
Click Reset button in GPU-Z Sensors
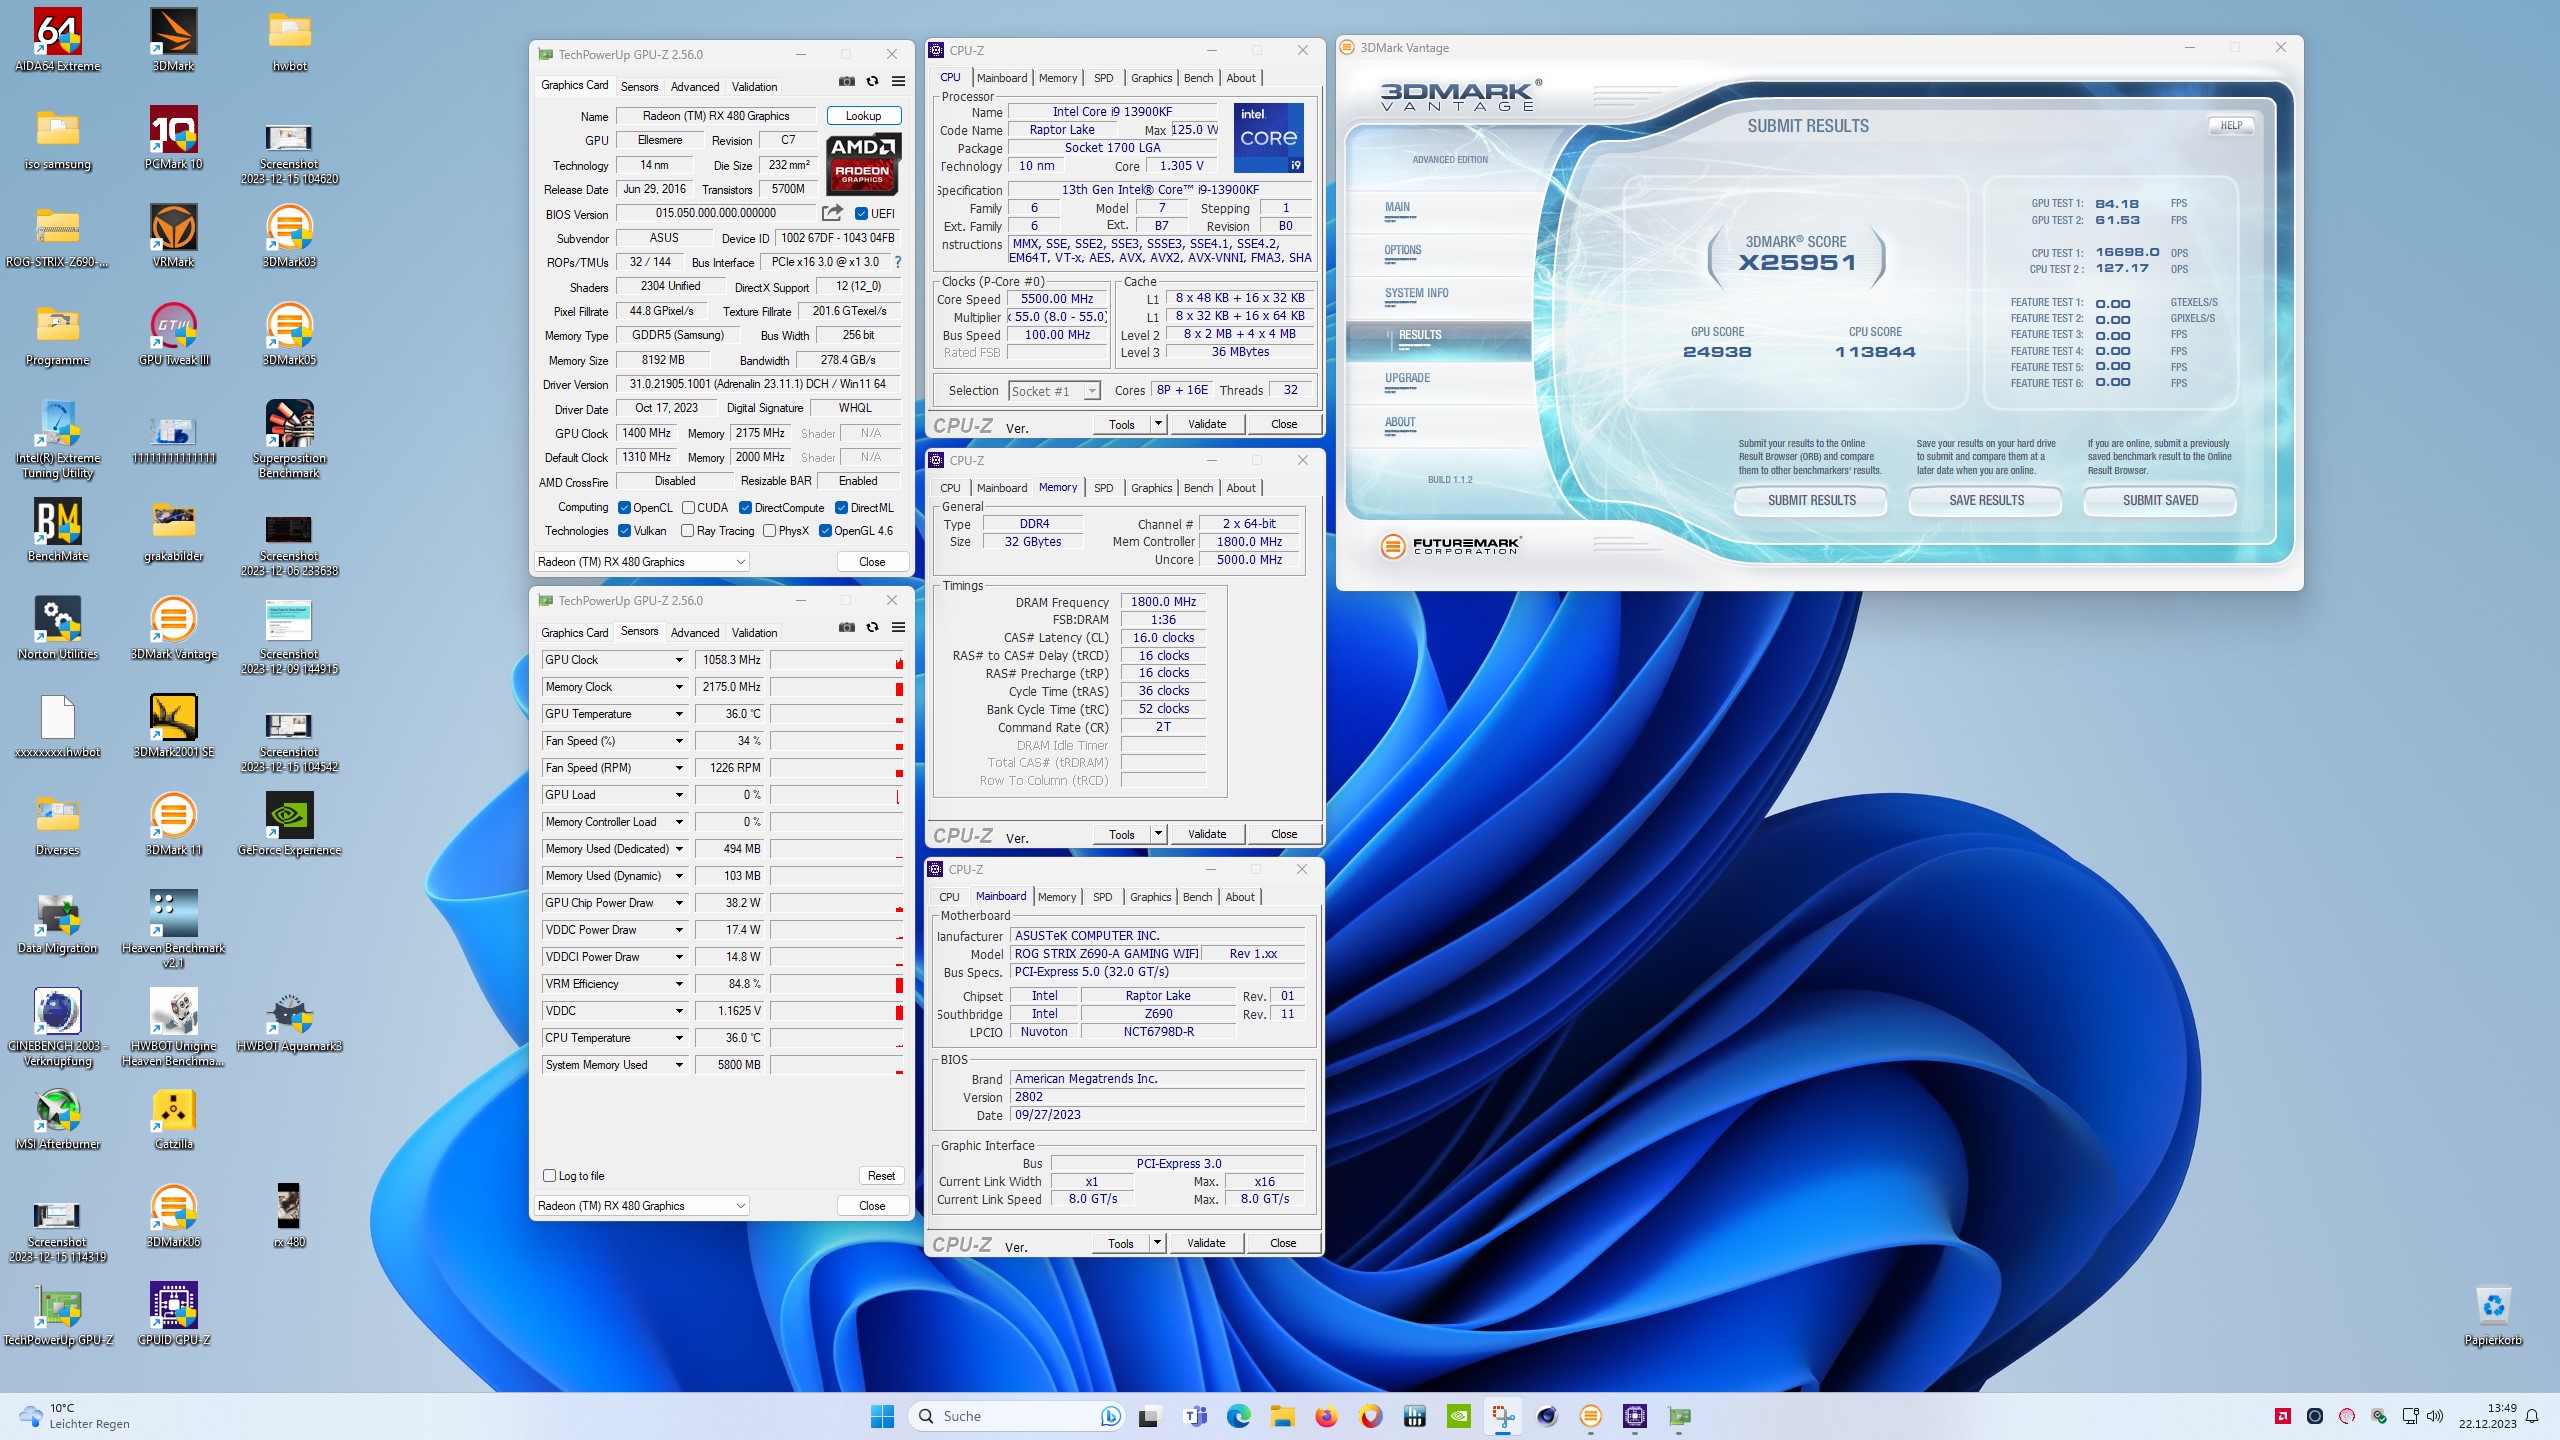point(881,1176)
